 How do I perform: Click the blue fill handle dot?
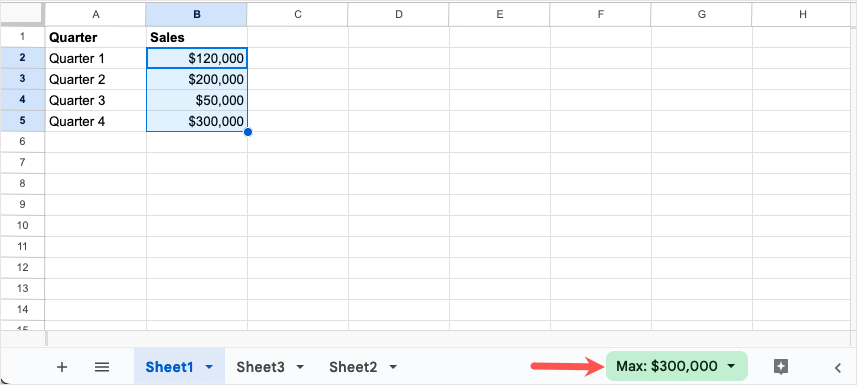(248, 132)
